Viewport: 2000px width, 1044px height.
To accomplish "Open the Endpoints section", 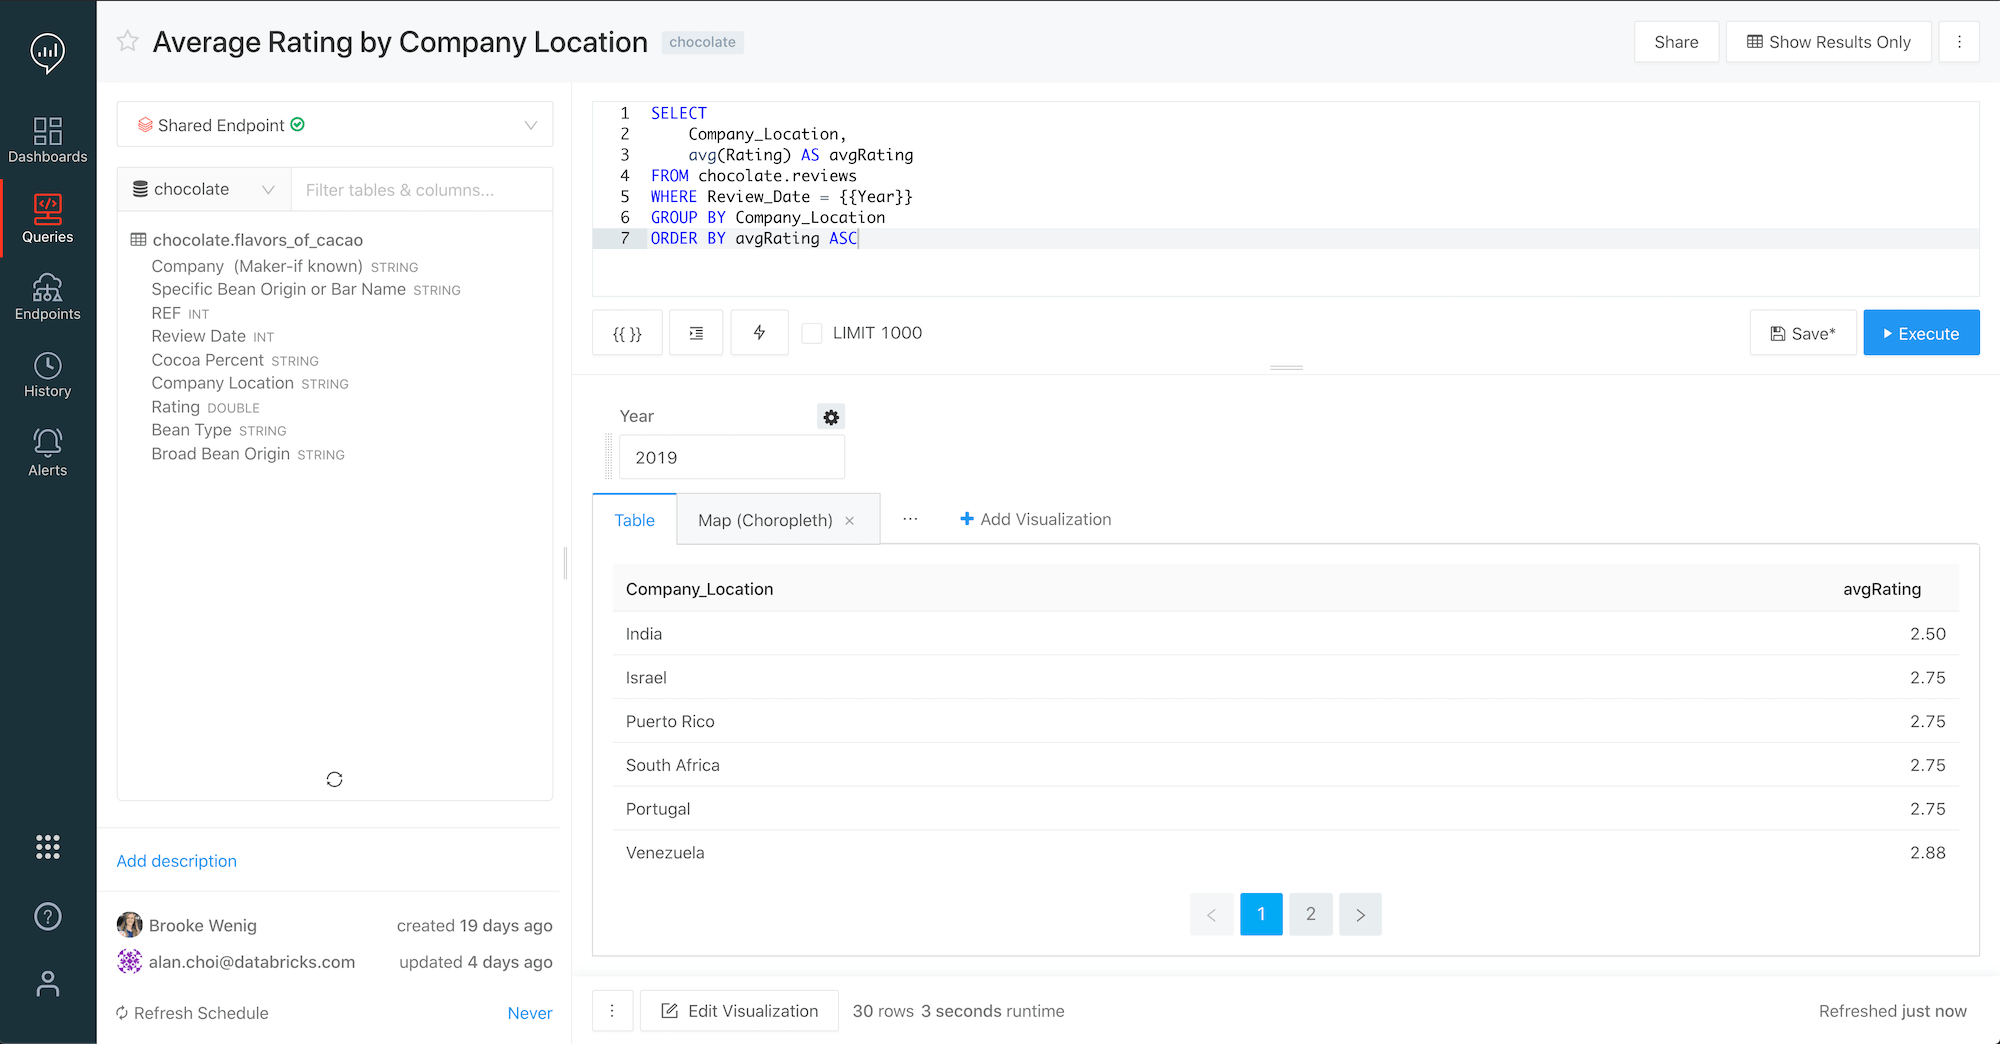I will click(47, 296).
